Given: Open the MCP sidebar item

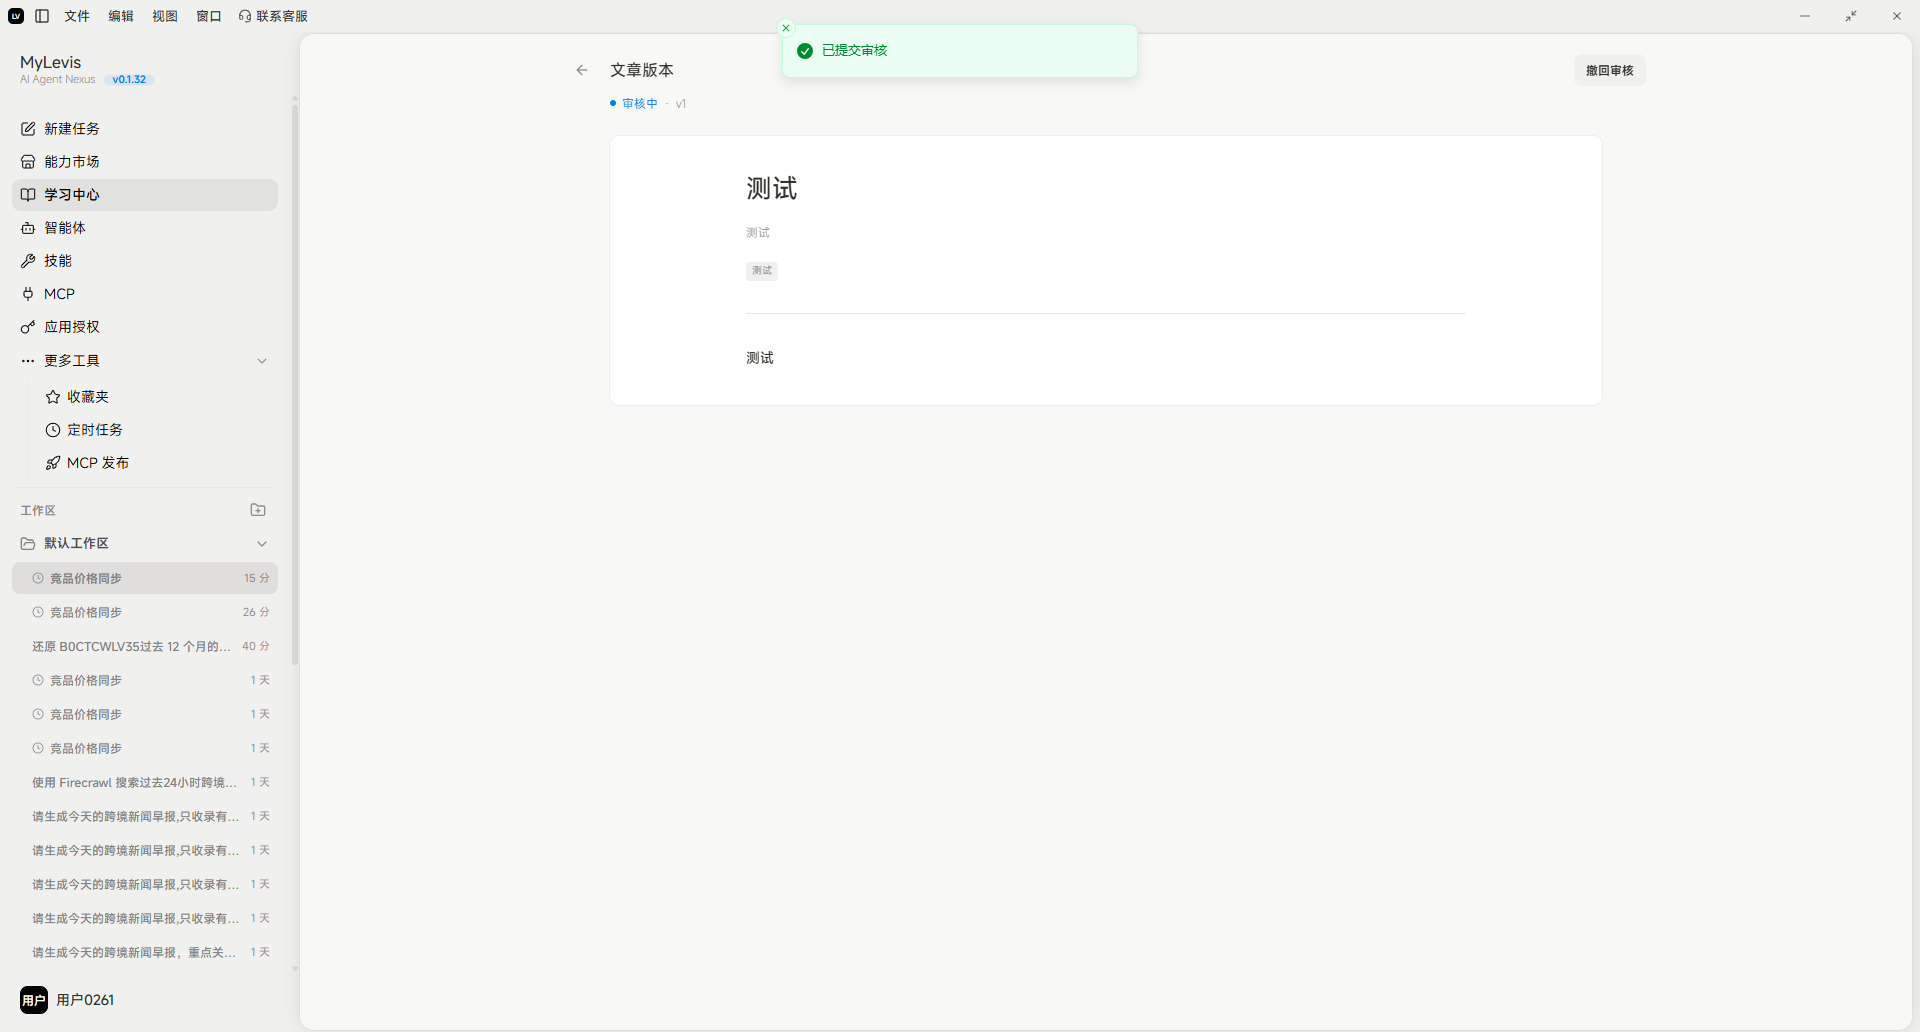Looking at the screenshot, I should (x=145, y=294).
